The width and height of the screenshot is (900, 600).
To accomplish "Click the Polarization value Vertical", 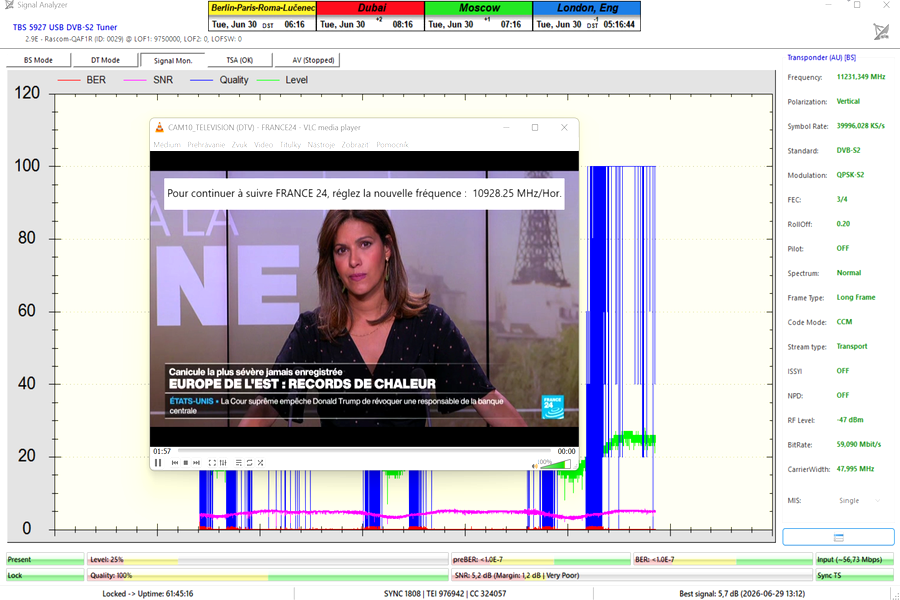I will pos(848,101).
